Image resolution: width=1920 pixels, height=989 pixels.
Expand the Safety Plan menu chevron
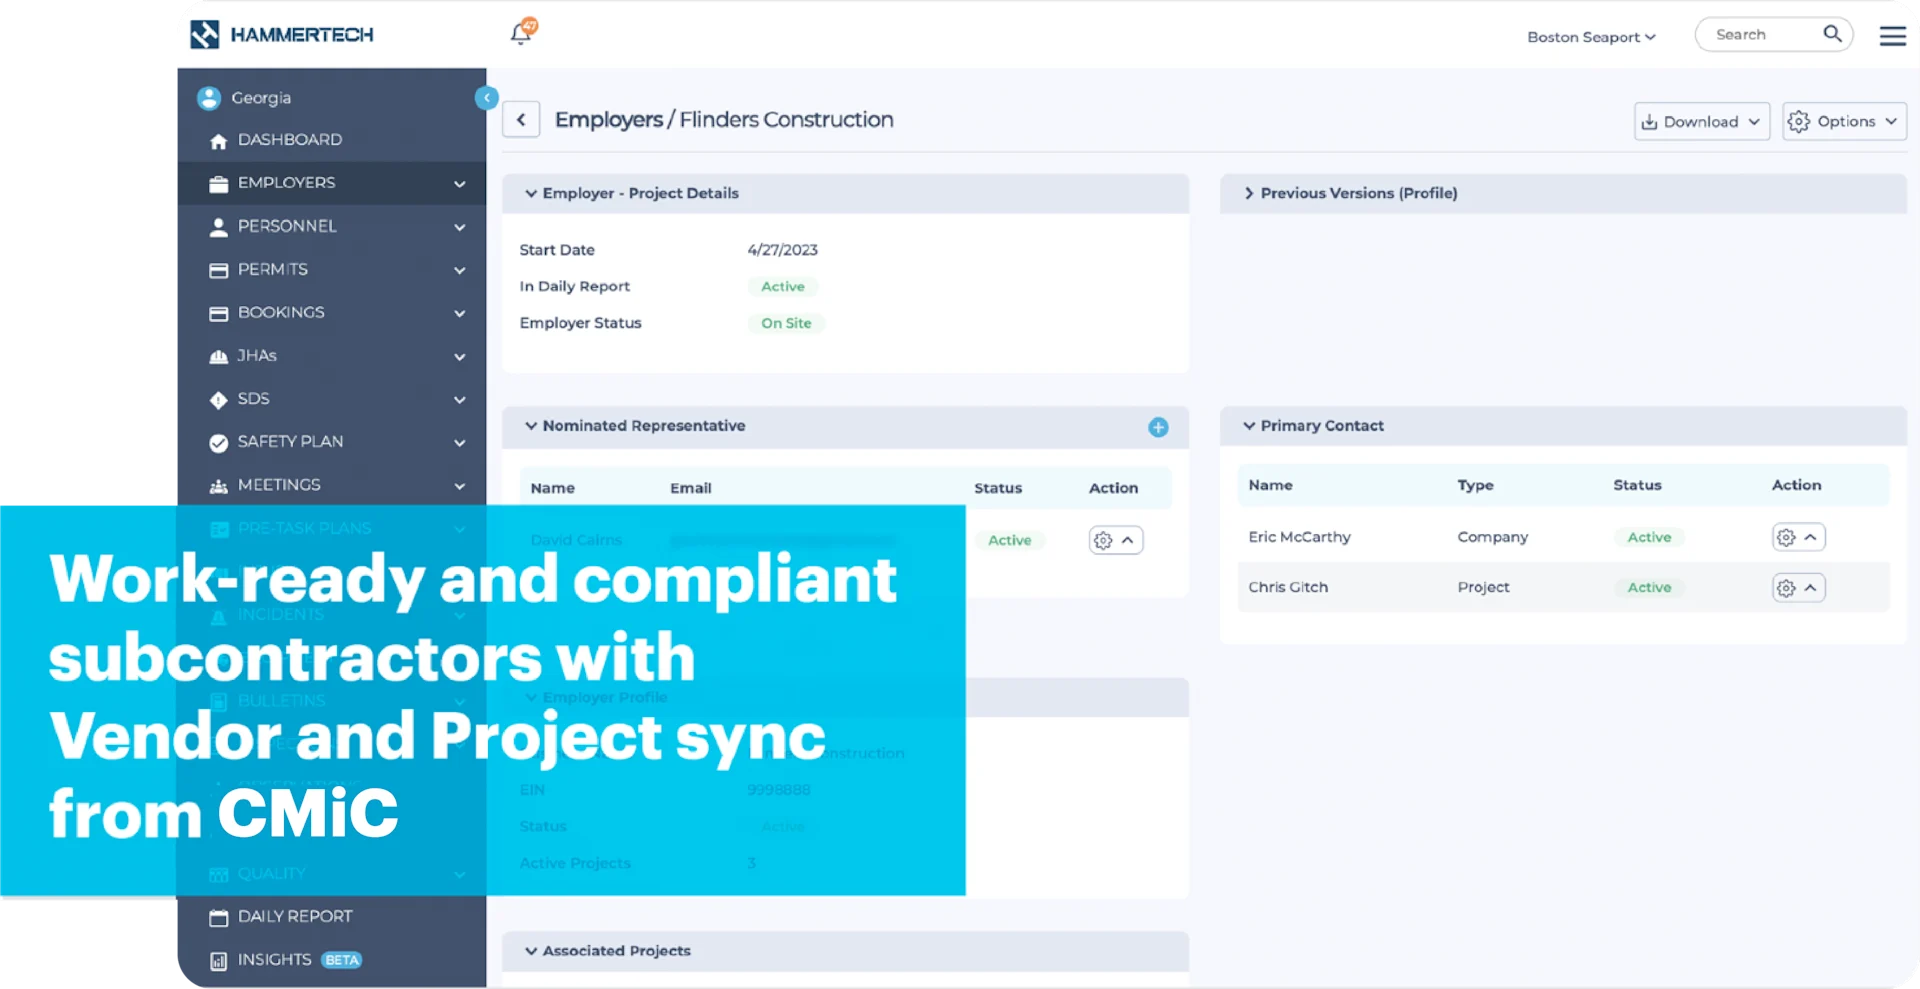[x=460, y=443]
